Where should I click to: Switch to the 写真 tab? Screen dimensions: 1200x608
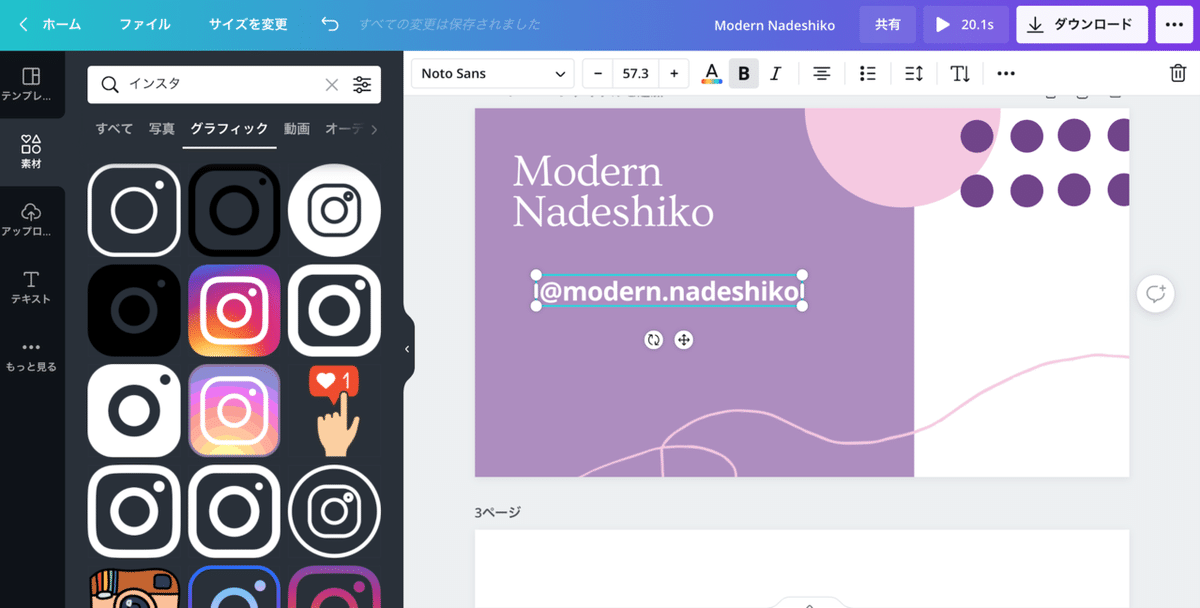162,129
